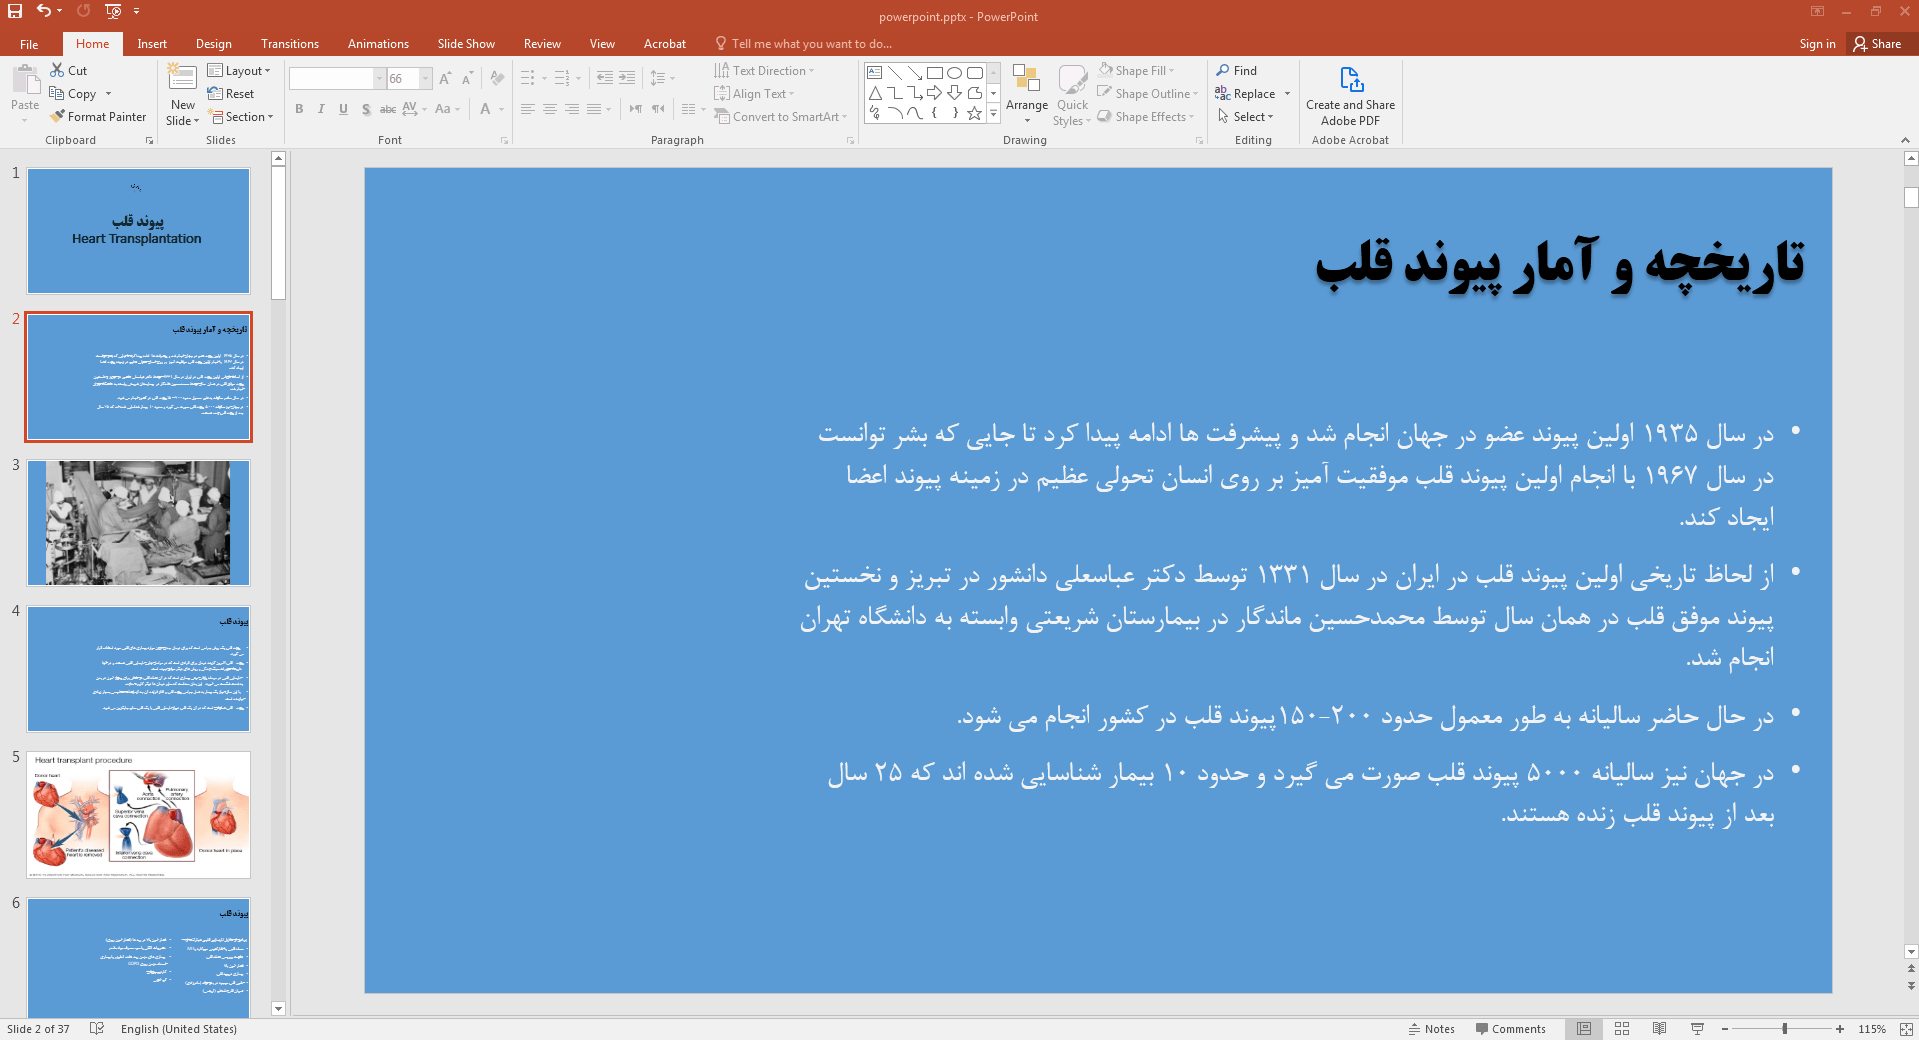The width and height of the screenshot is (1919, 1040).
Task: Open Reading View from status bar
Action: tap(1659, 1029)
